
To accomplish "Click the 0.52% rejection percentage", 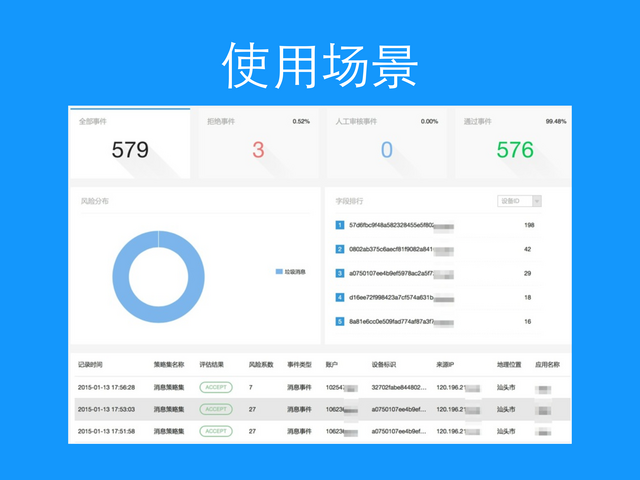I will coord(301,121).
